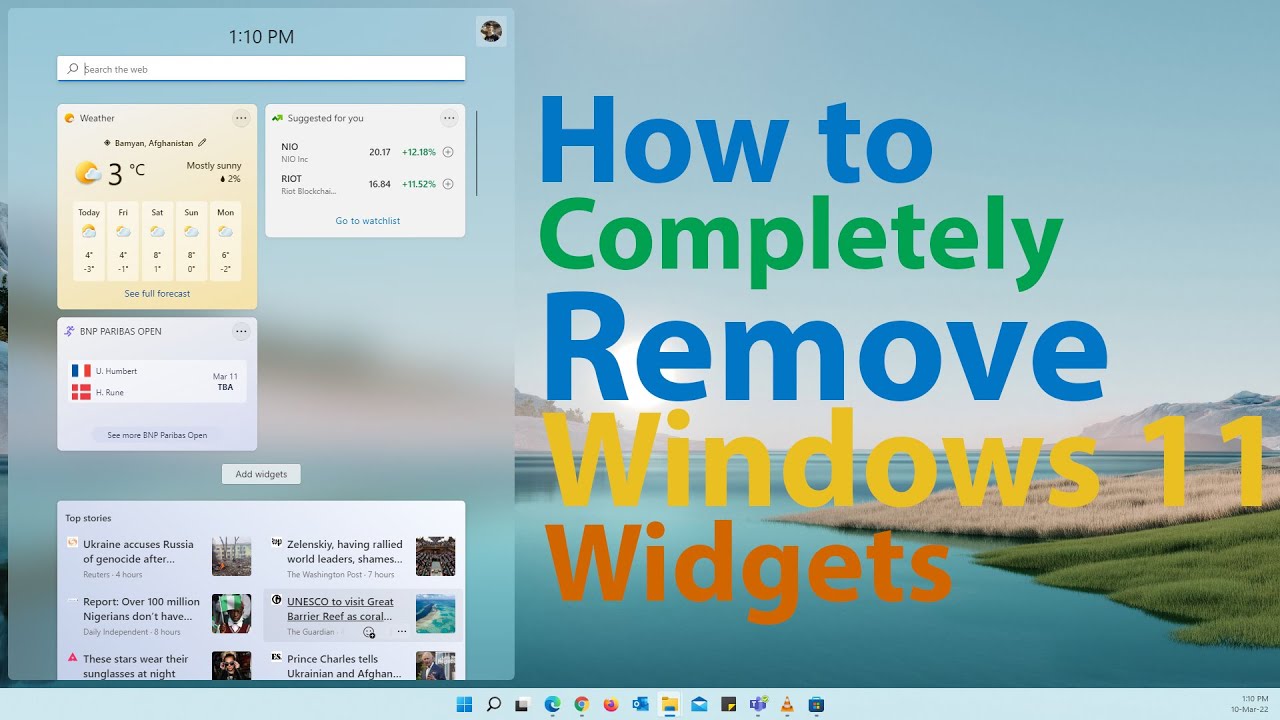Select Mon forecast column
Viewport: 1280px width, 720px height.
pos(225,241)
